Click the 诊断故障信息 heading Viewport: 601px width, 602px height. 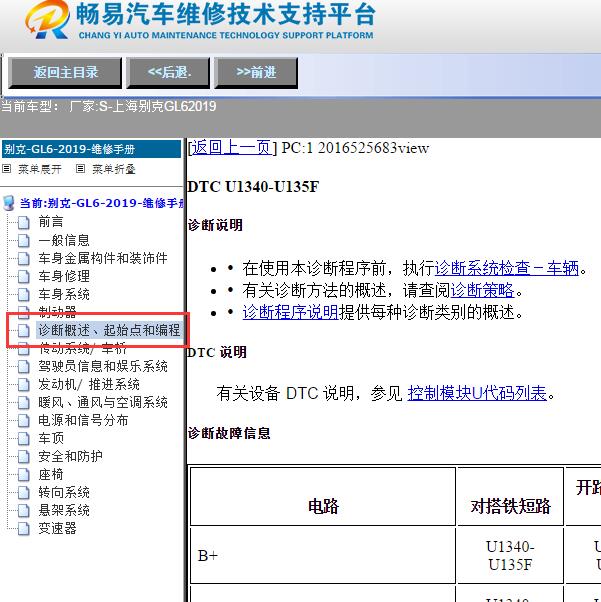pyautogui.click(x=229, y=433)
